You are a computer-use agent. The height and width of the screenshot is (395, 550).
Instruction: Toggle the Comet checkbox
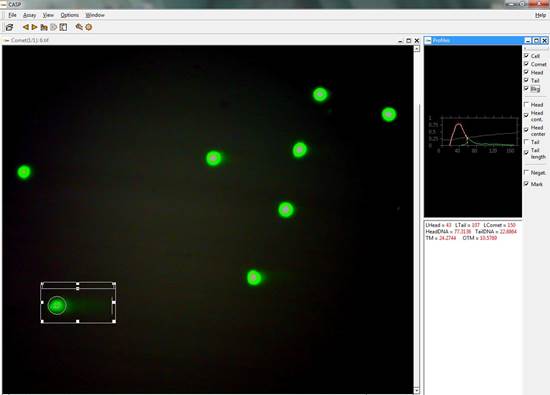[x=526, y=64]
